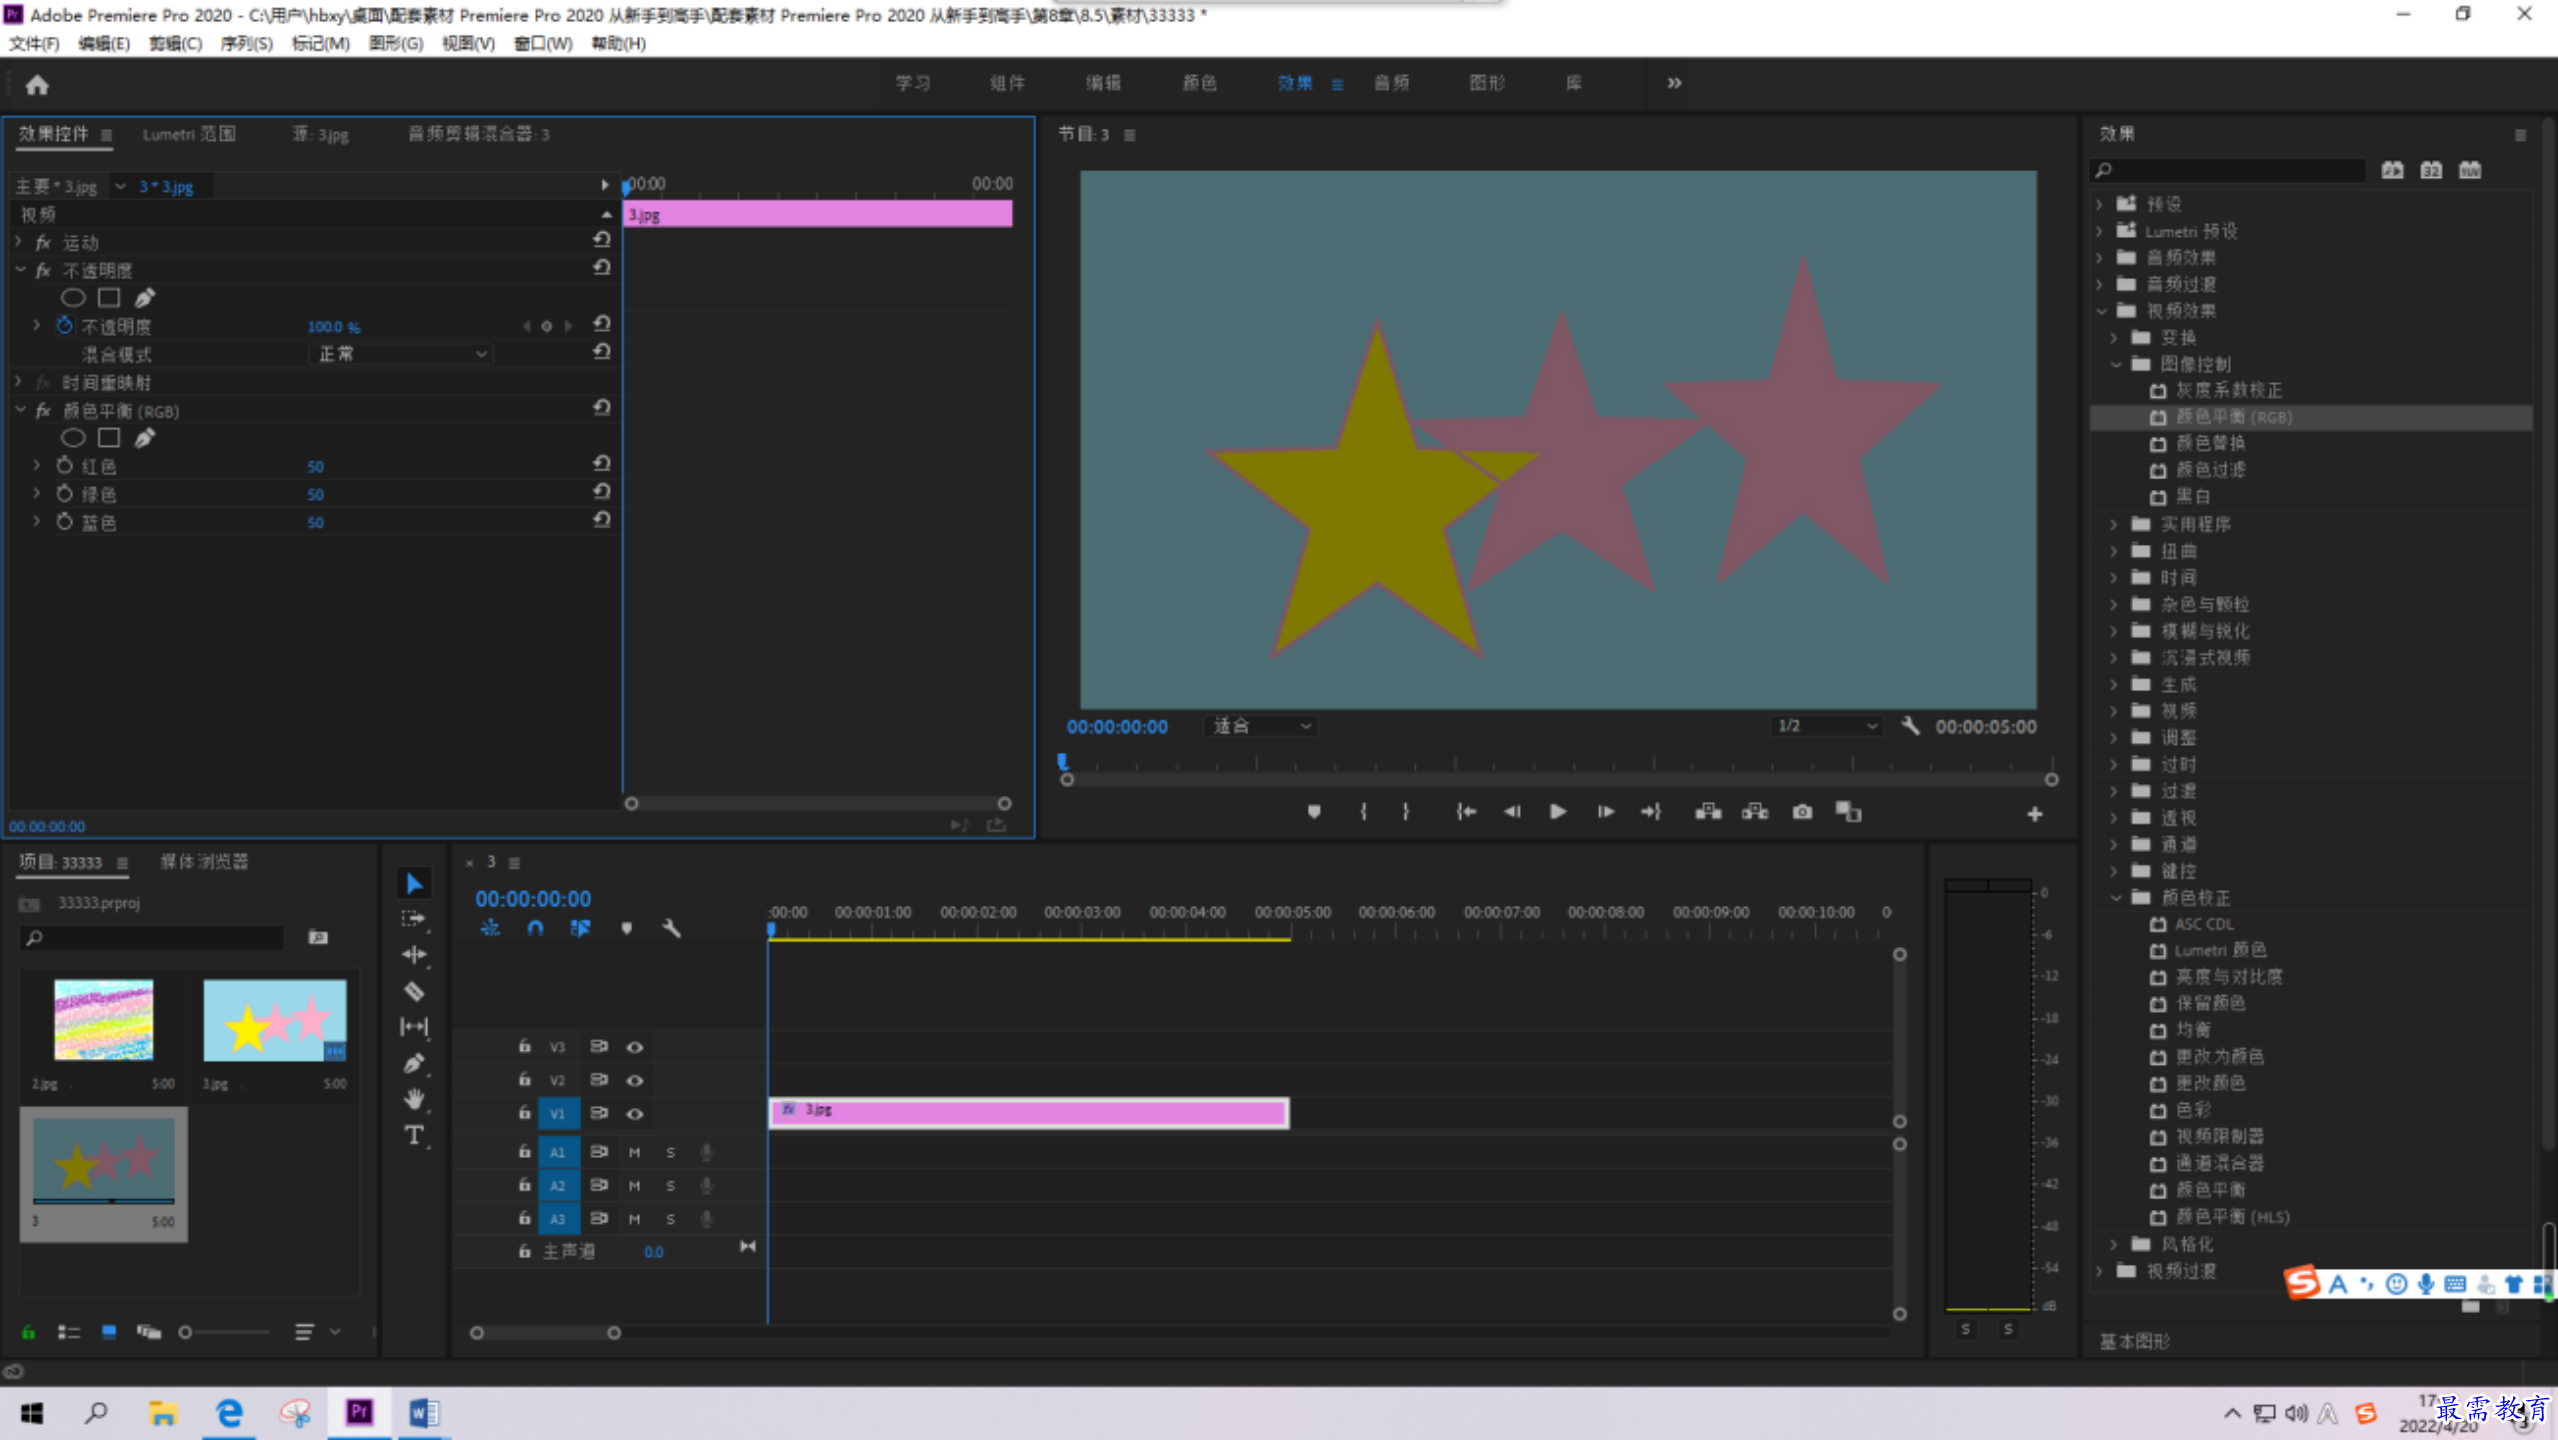Switch to 媒体浏览器 tab
The image size is (2558, 1440).
pos(204,861)
